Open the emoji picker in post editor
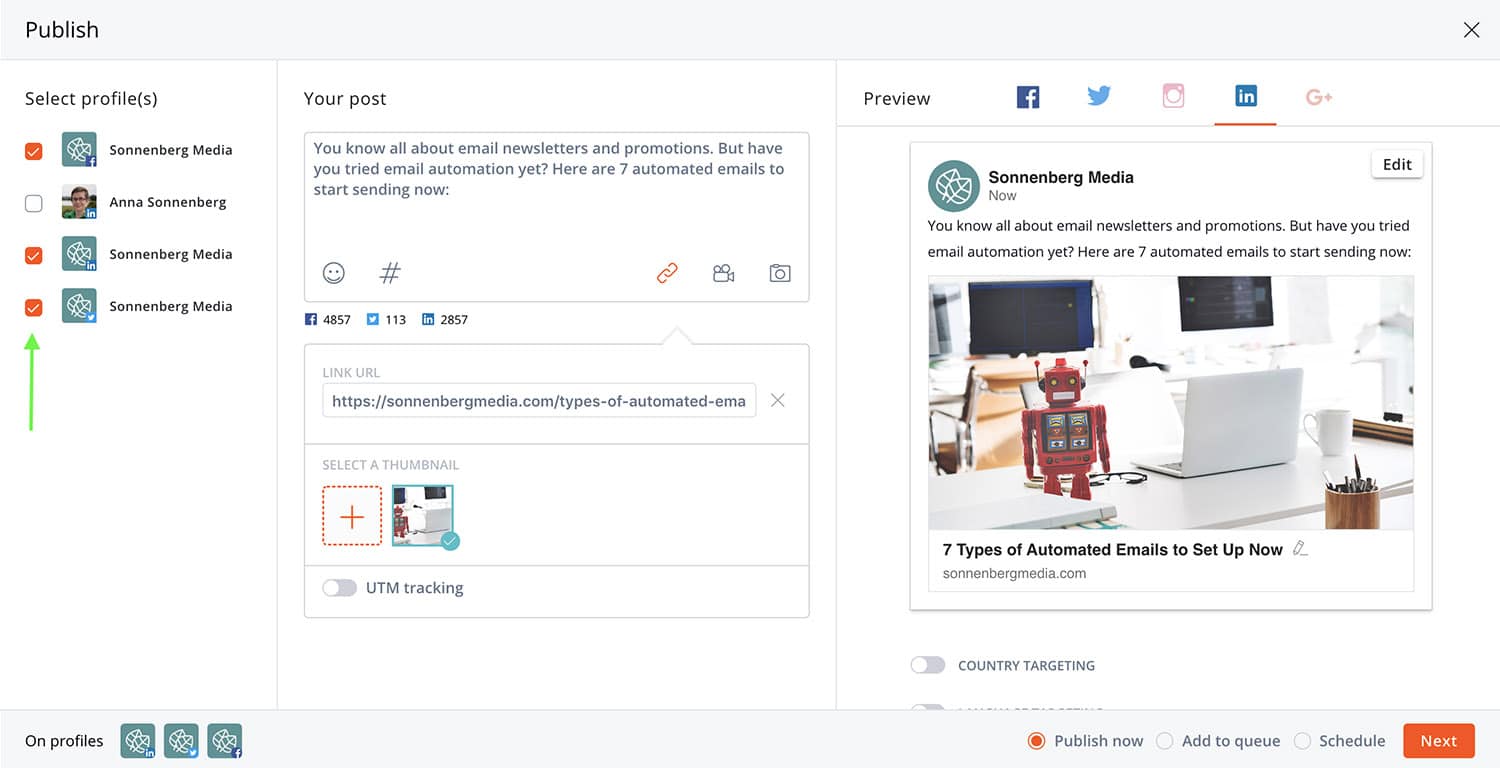1500x768 pixels. pos(333,273)
